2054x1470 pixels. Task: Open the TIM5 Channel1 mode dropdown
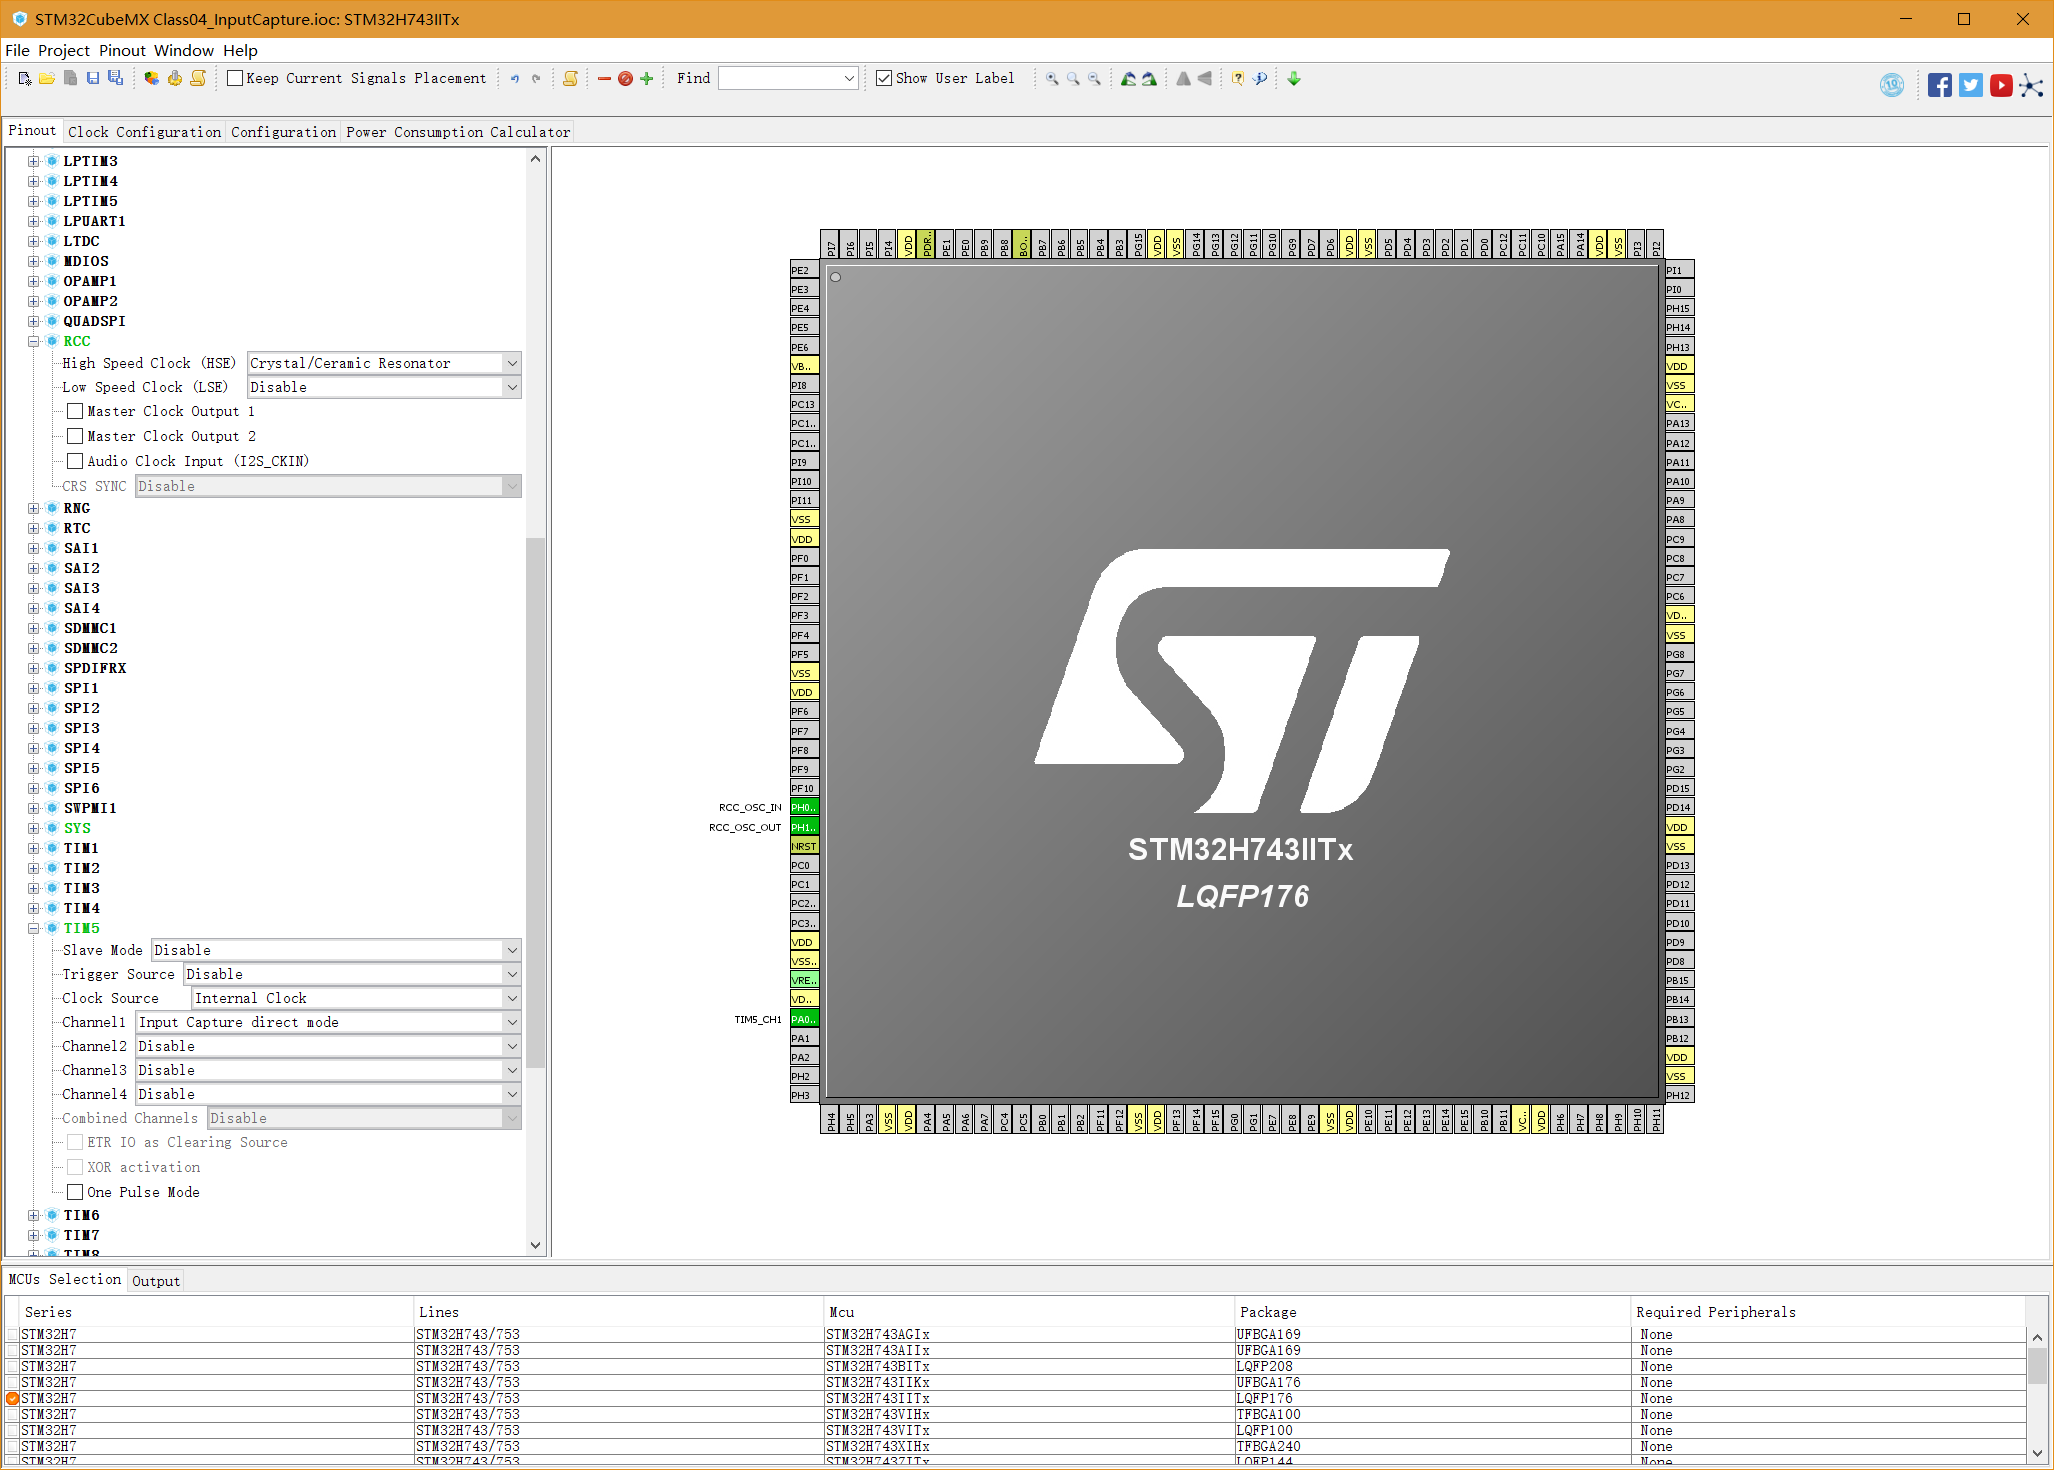tap(510, 1022)
